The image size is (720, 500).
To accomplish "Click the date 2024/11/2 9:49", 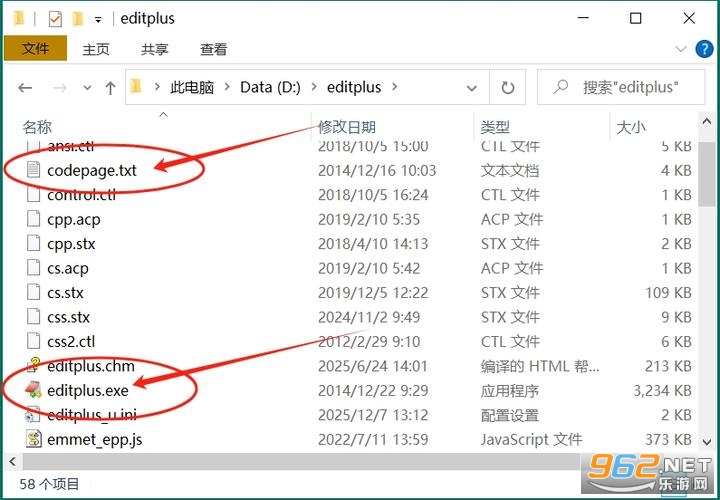I will pos(369,317).
